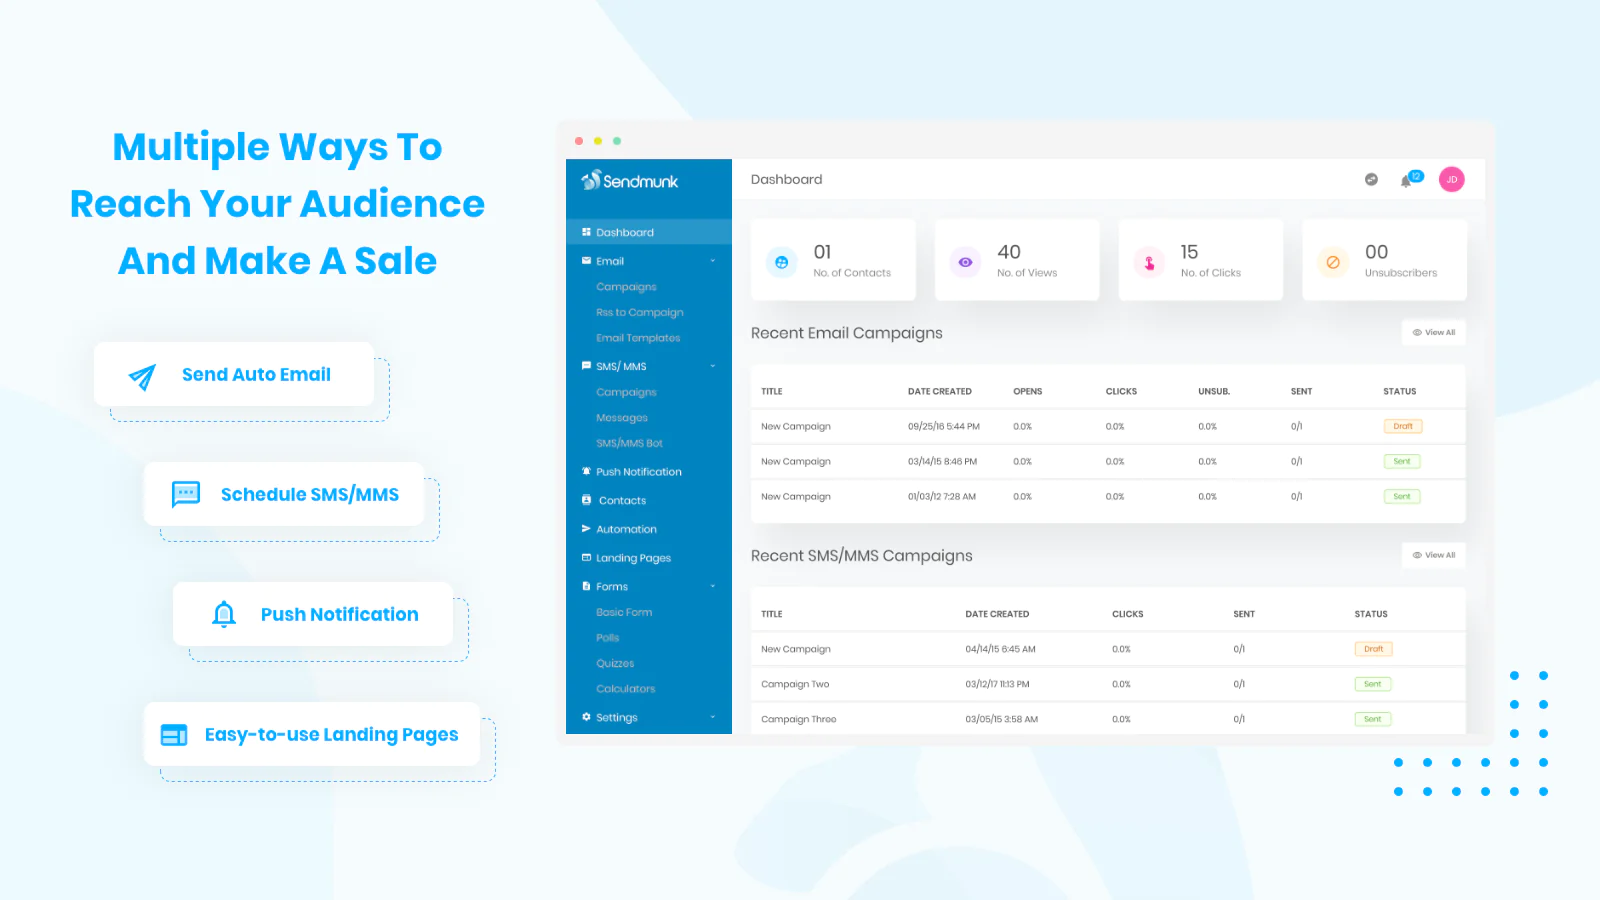Click Draft status badge in email campaigns

point(1402,426)
